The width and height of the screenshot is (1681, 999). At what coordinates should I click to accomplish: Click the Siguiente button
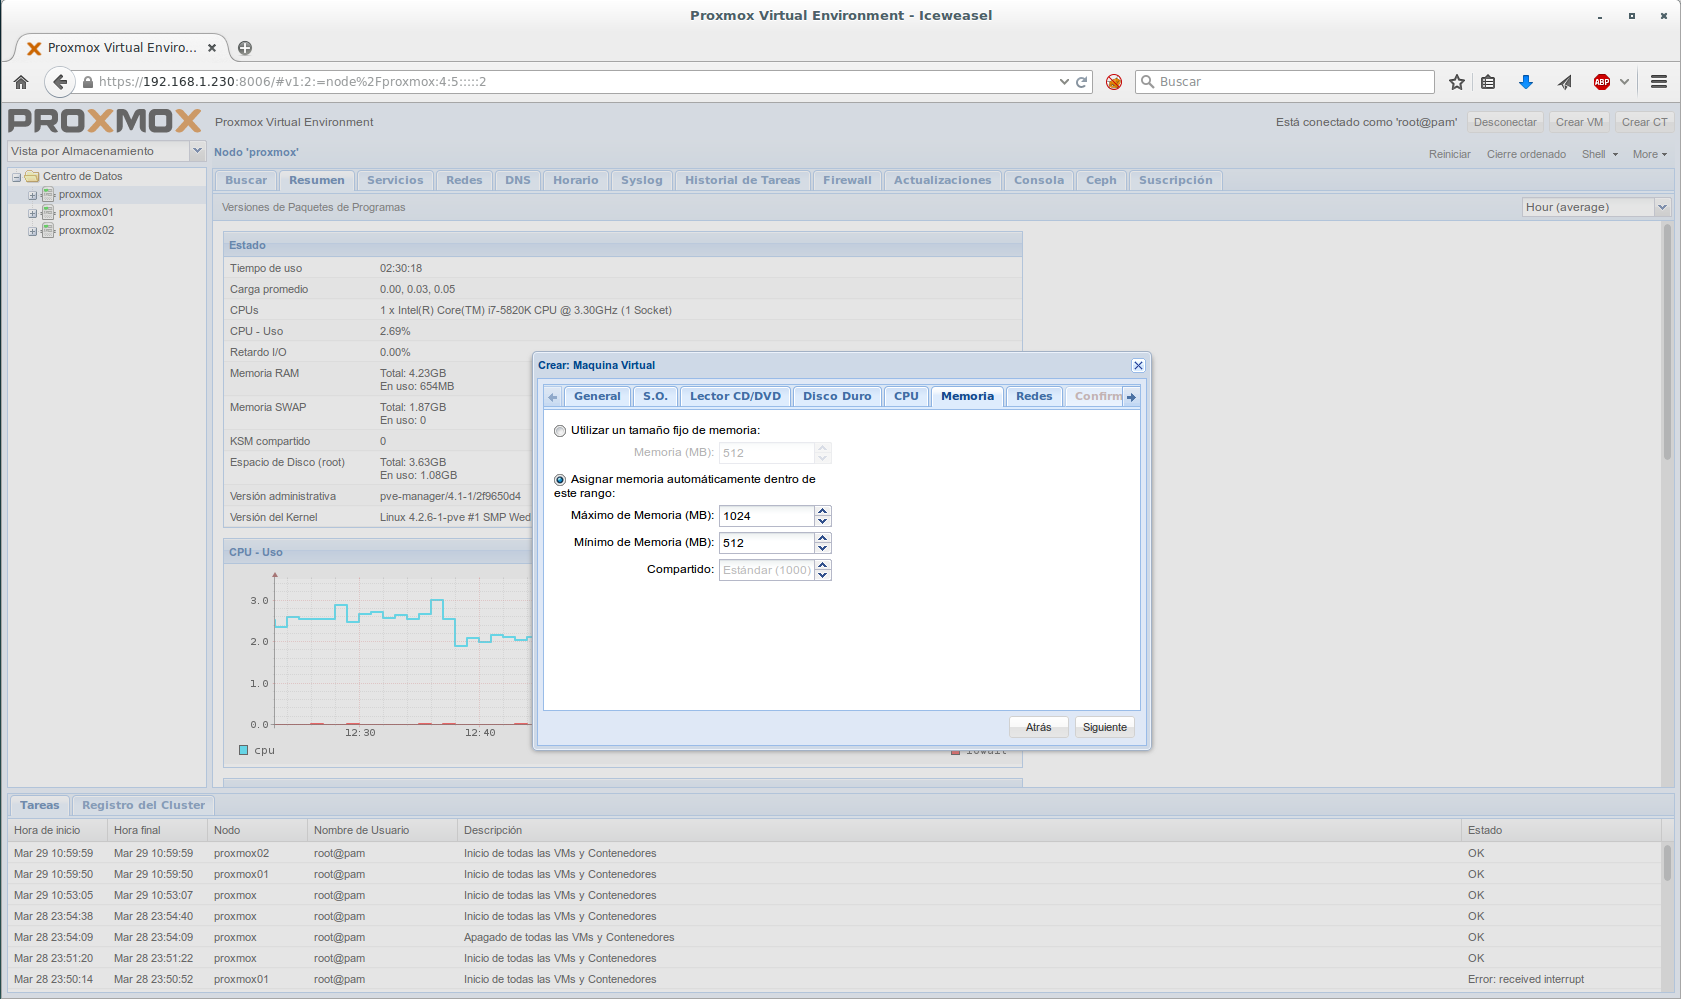(x=1104, y=727)
